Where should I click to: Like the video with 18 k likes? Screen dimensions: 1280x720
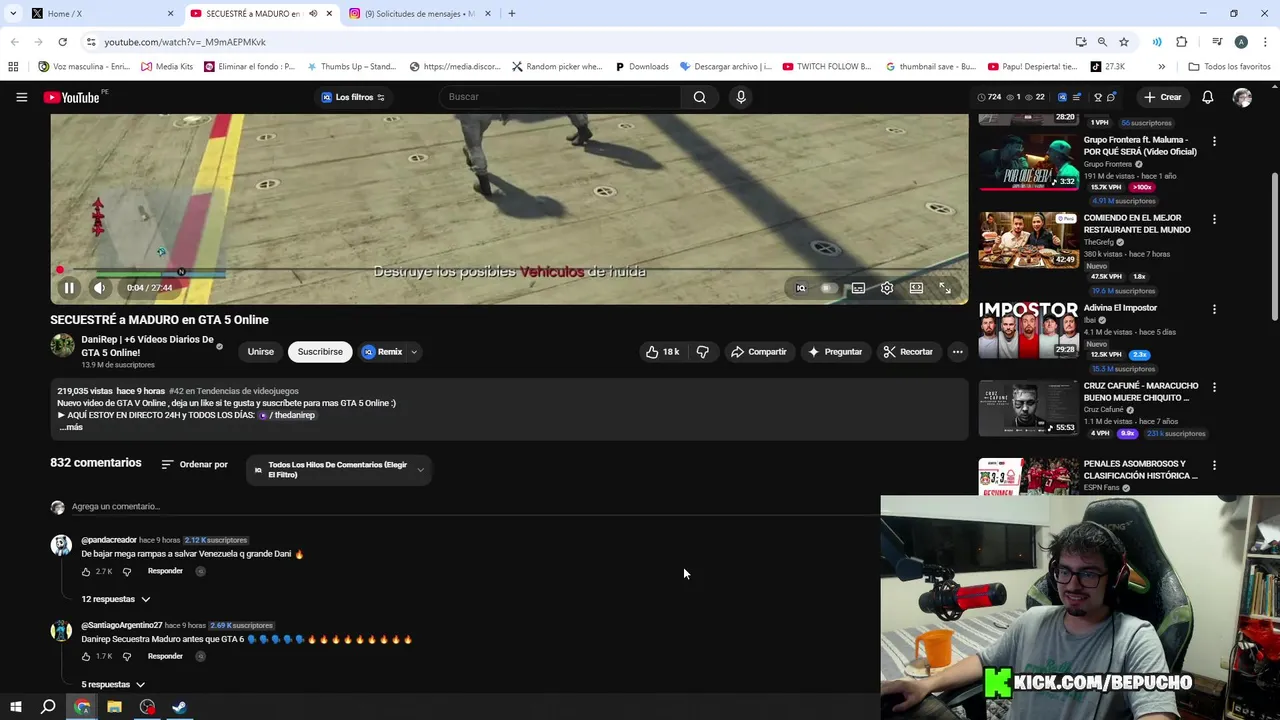click(662, 352)
